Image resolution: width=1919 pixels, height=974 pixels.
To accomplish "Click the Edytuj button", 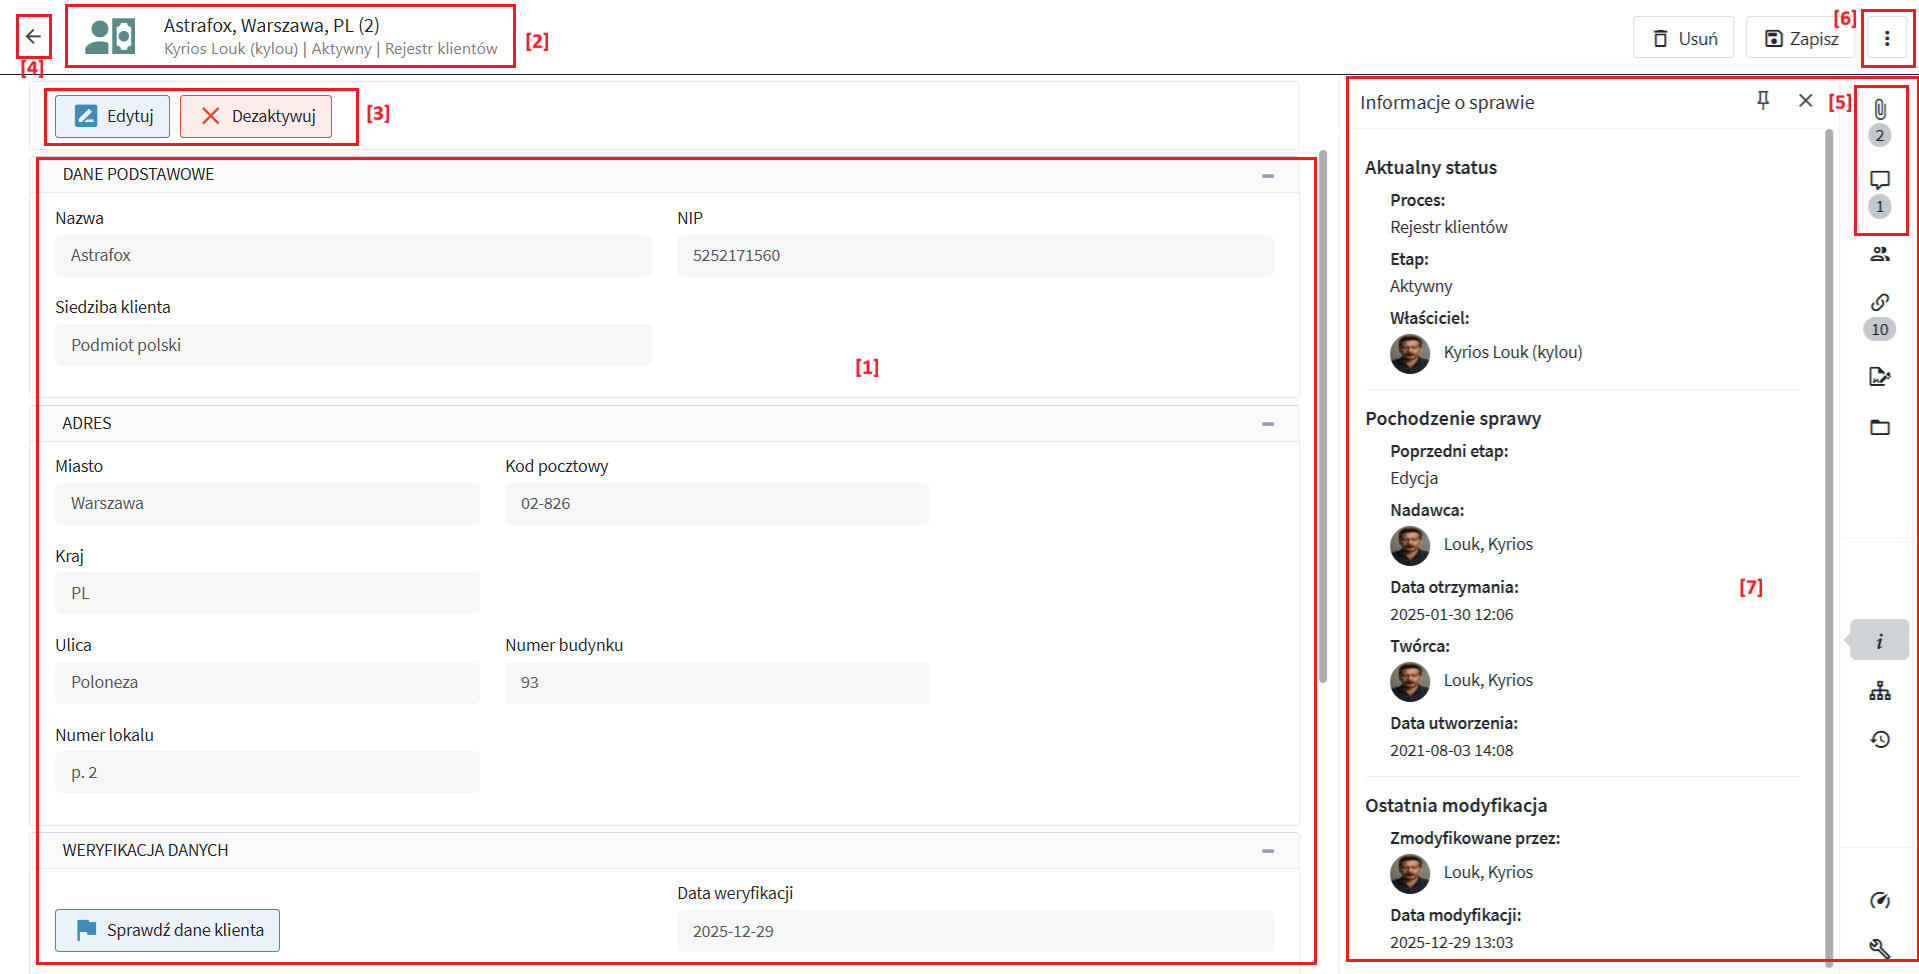I will click(113, 116).
